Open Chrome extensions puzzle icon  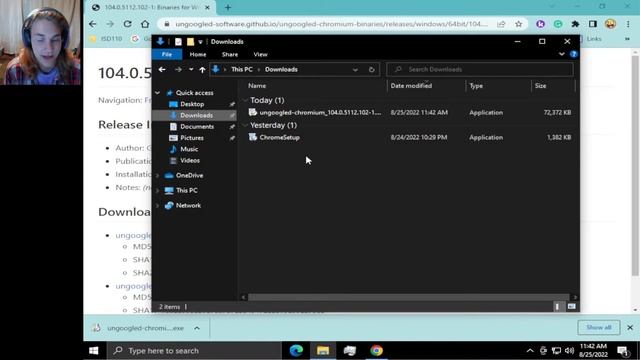pos(575,24)
